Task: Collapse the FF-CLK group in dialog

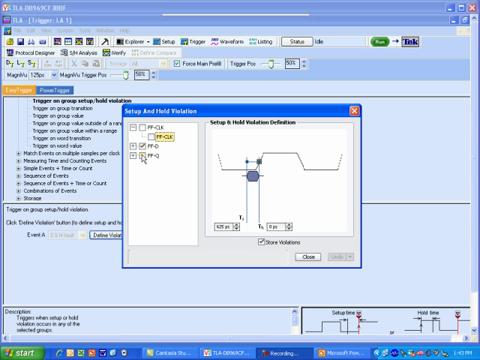Action: tap(133, 127)
